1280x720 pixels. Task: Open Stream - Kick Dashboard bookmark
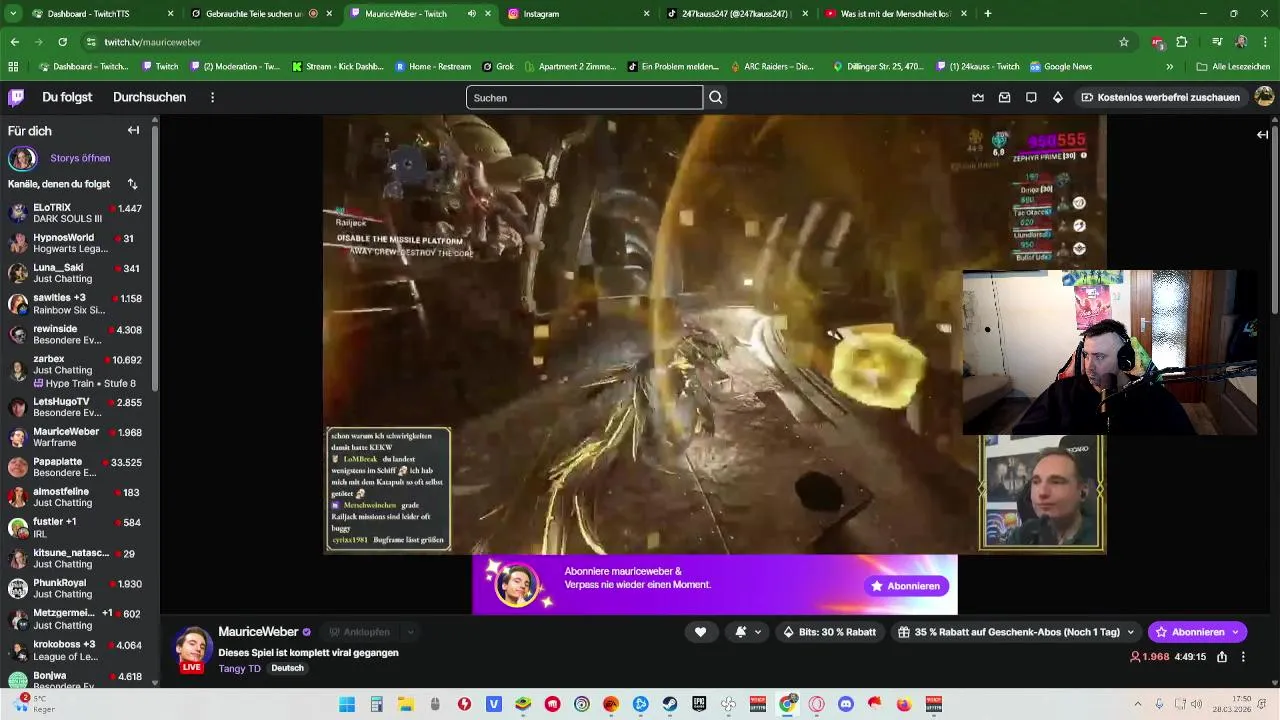click(x=337, y=66)
